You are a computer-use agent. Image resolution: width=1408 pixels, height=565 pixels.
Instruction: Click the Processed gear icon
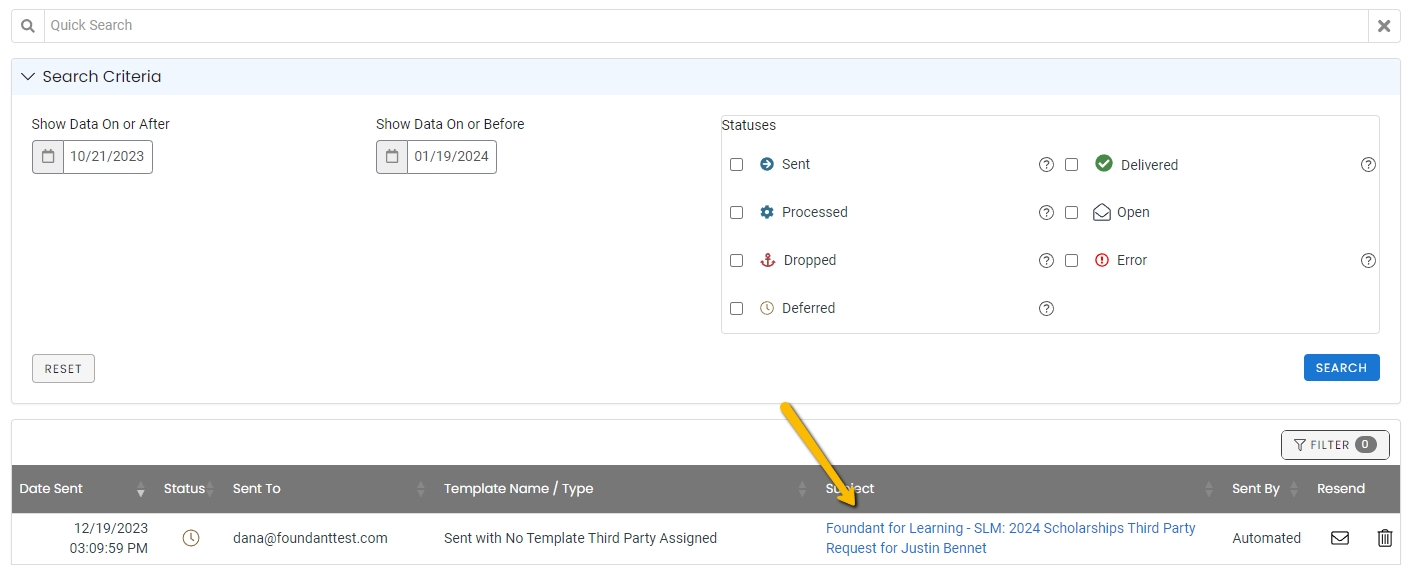[767, 212]
